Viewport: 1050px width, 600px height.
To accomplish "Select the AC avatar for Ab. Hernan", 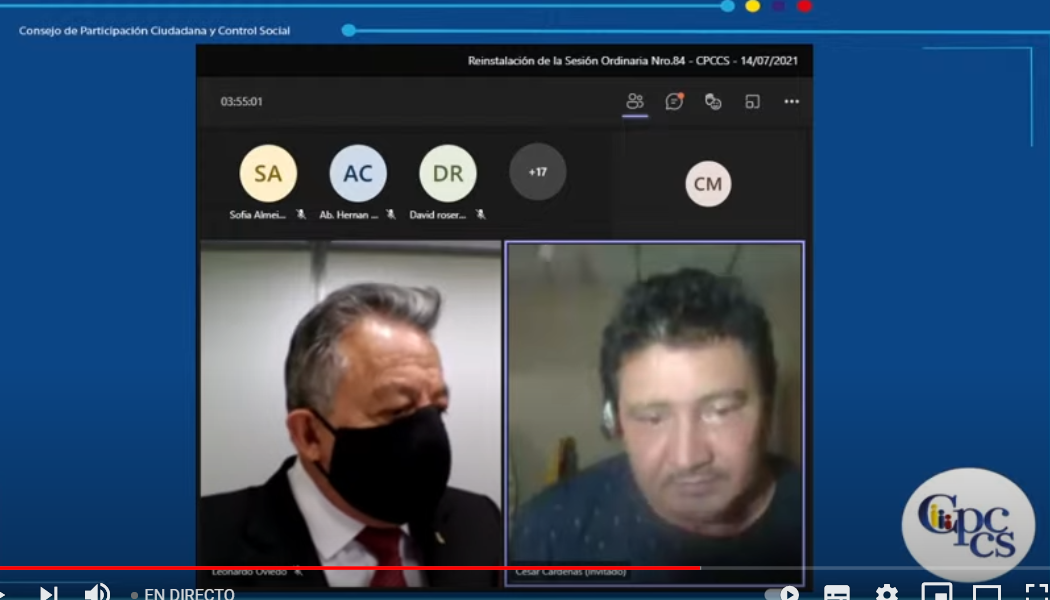I will click(358, 173).
